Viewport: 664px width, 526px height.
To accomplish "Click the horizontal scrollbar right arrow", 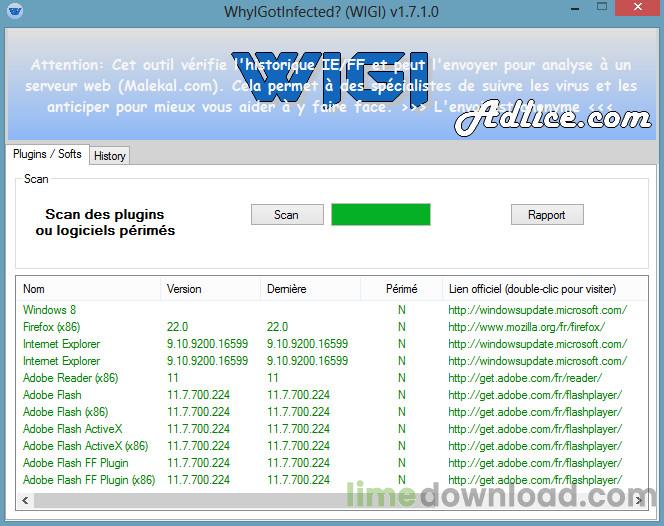I will tap(639, 501).
